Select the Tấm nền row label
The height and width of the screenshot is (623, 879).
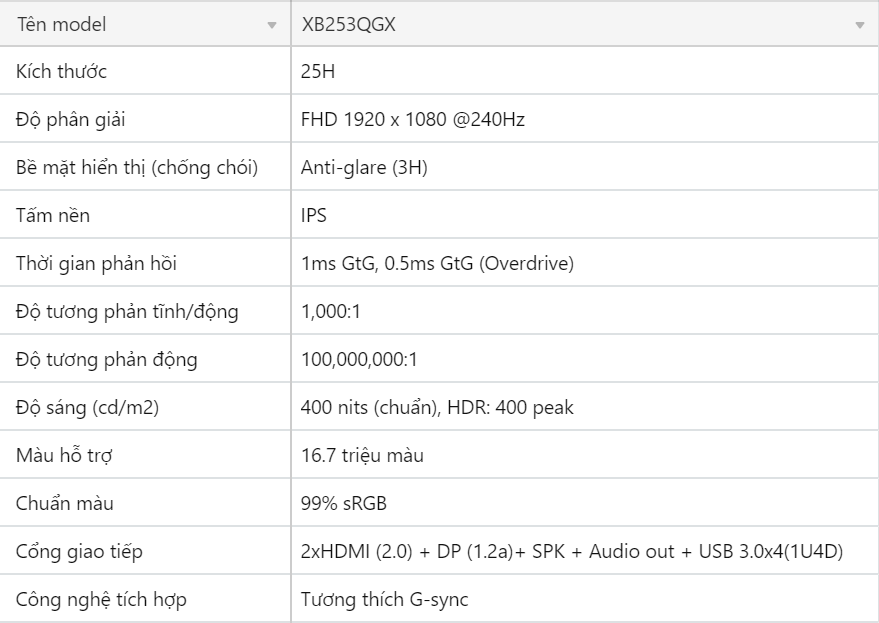click(x=145, y=215)
